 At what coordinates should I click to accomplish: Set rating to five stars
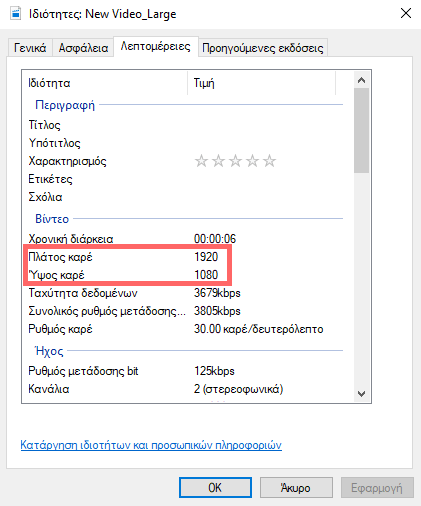pos(269,161)
